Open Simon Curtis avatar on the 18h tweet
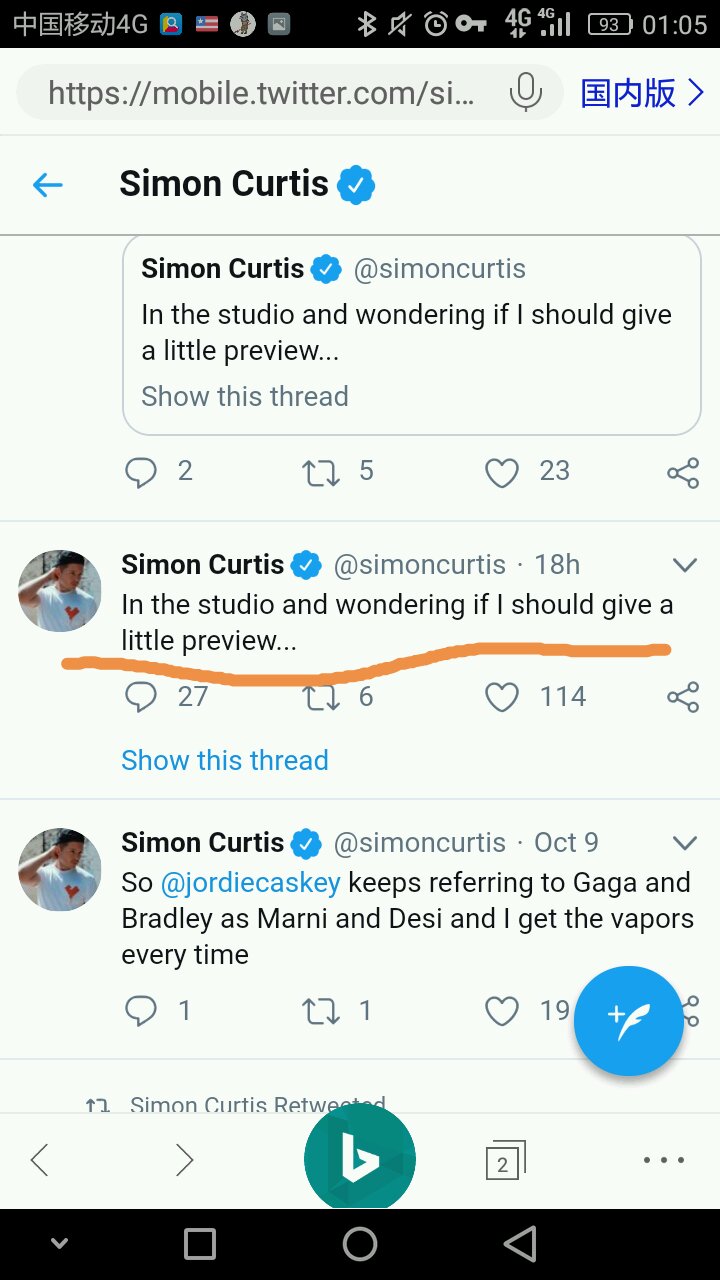This screenshot has height=1280, width=720. coord(60,591)
